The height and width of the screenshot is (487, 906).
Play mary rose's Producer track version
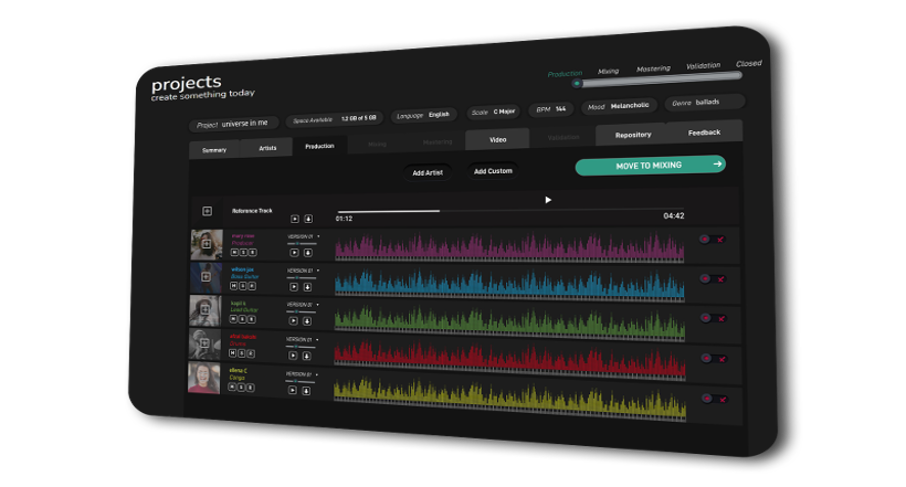(294, 253)
